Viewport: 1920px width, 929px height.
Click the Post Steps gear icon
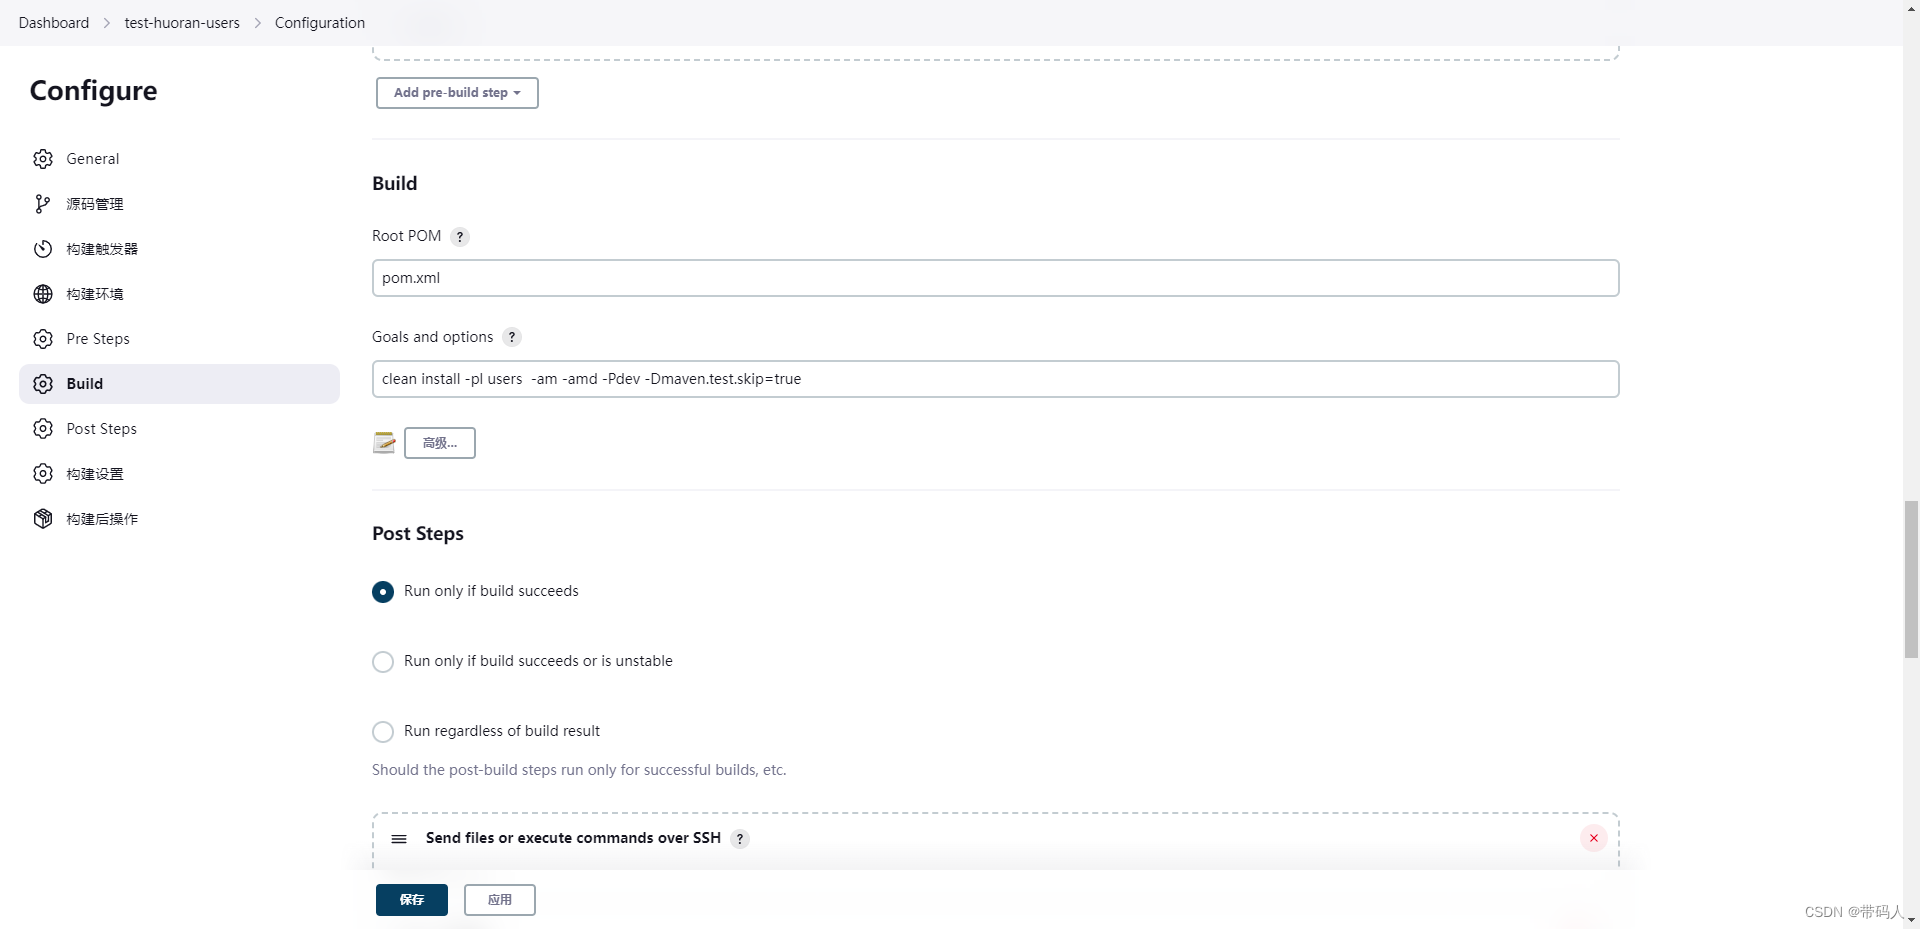click(43, 429)
